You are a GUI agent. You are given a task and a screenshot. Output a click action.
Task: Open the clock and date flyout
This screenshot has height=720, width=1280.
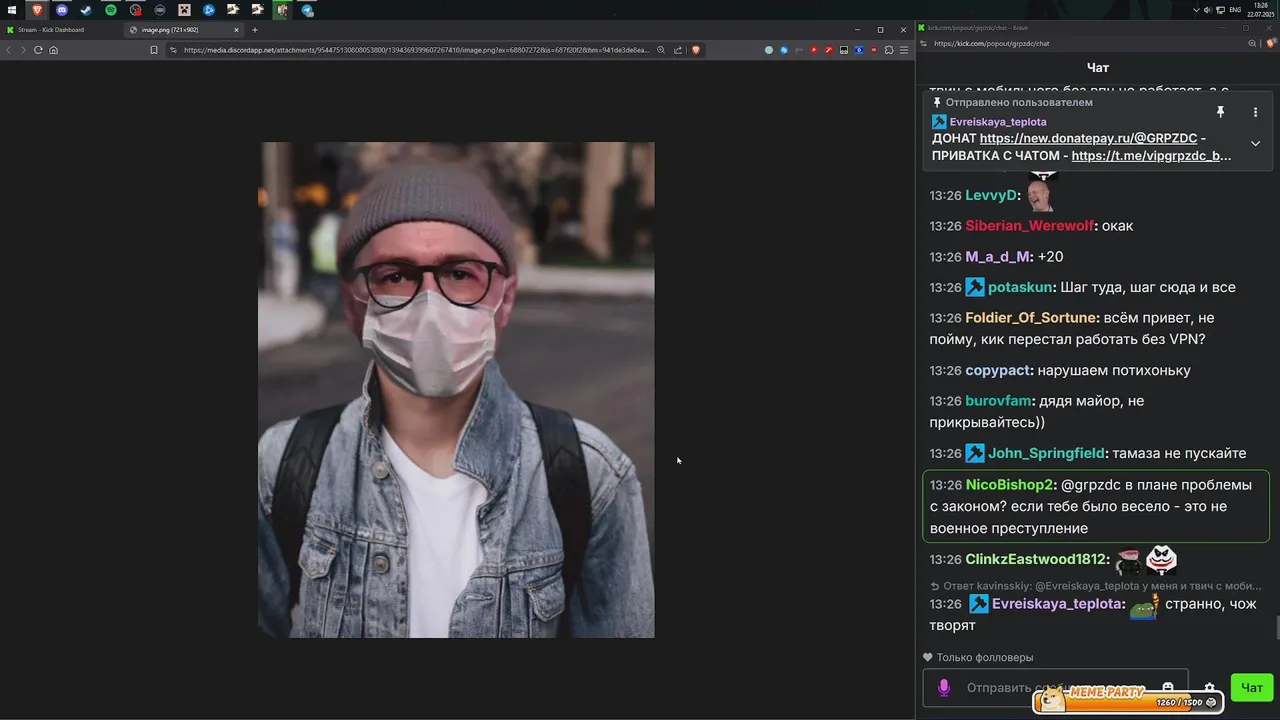1261,10
